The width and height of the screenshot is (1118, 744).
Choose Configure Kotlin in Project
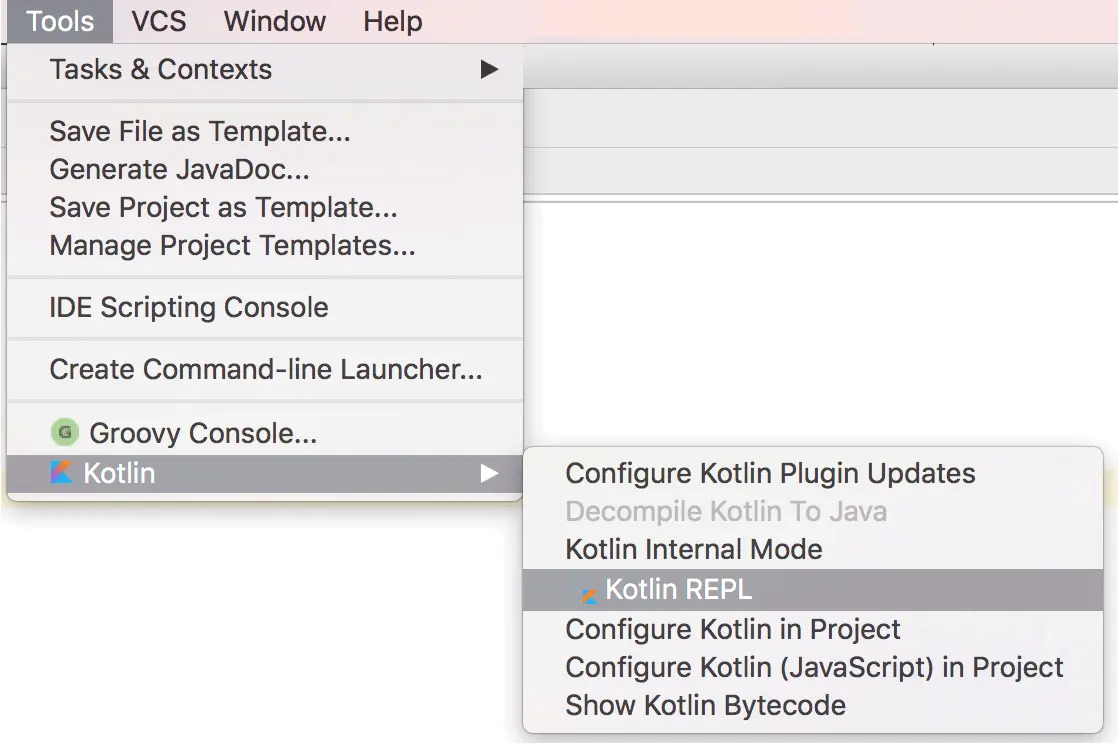coord(813,629)
